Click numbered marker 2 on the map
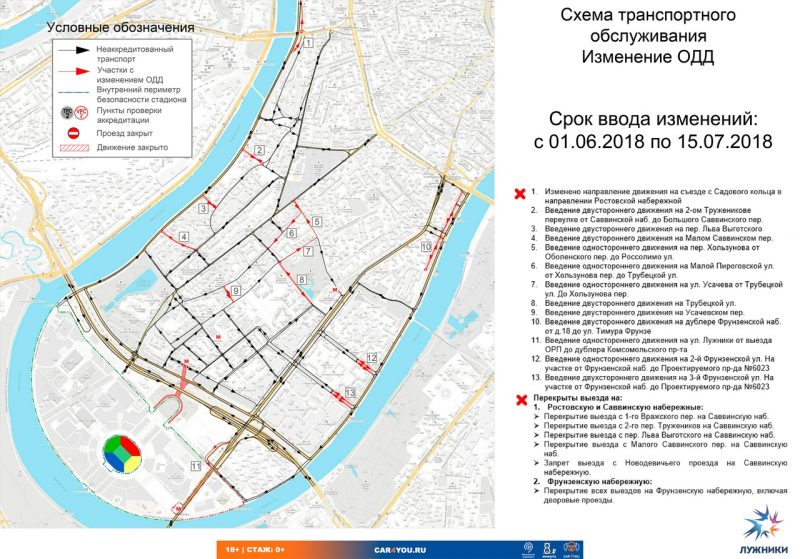The image size is (800, 559). [x=260, y=150]
